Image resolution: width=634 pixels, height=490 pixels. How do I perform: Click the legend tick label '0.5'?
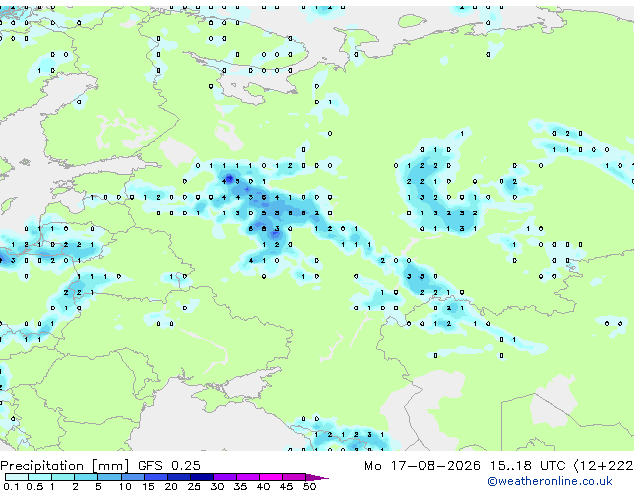pos(34,486)
